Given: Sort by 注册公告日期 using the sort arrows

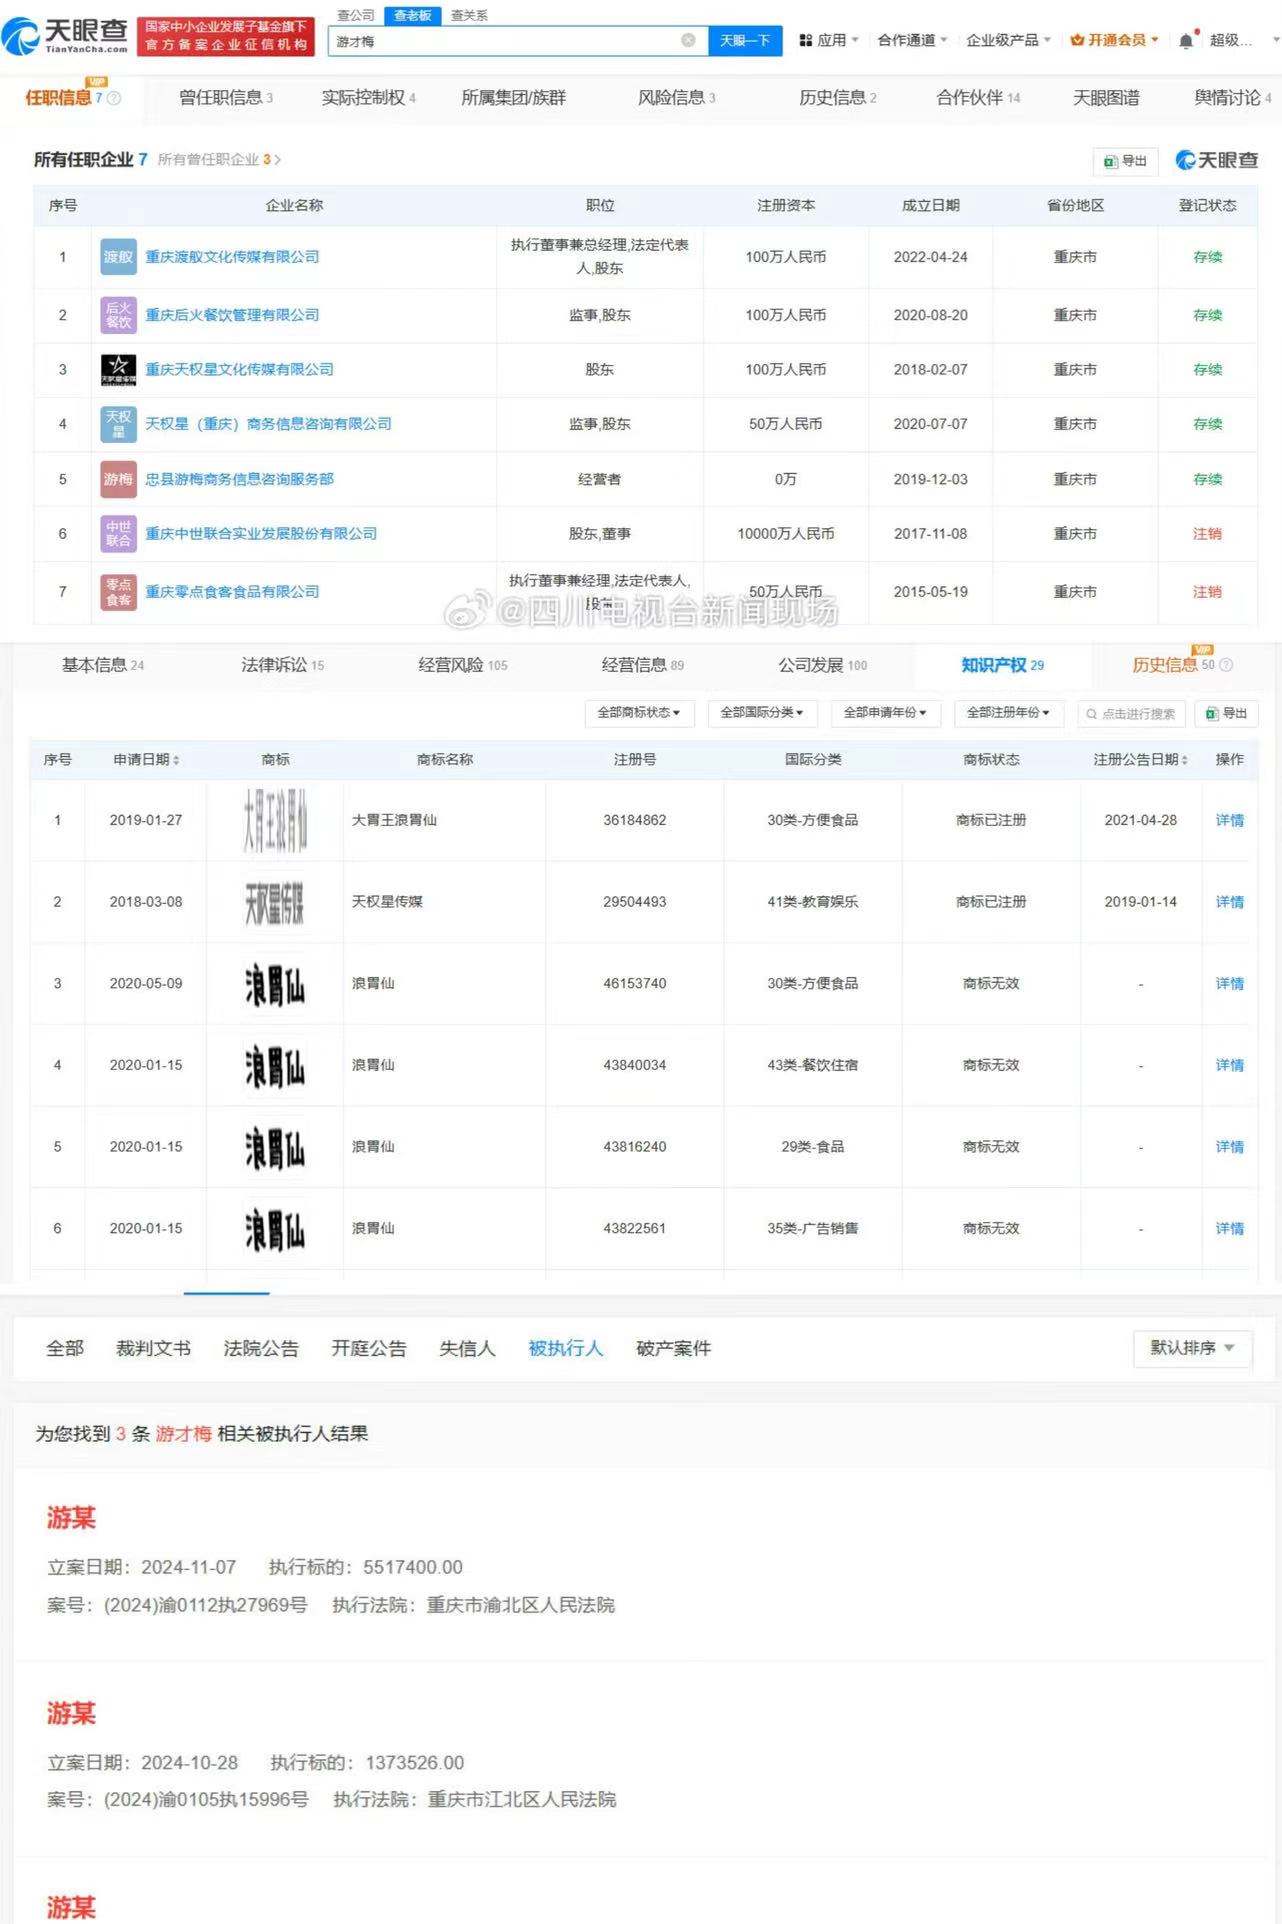Looking at the screenshot, I should pos(1185,760).
